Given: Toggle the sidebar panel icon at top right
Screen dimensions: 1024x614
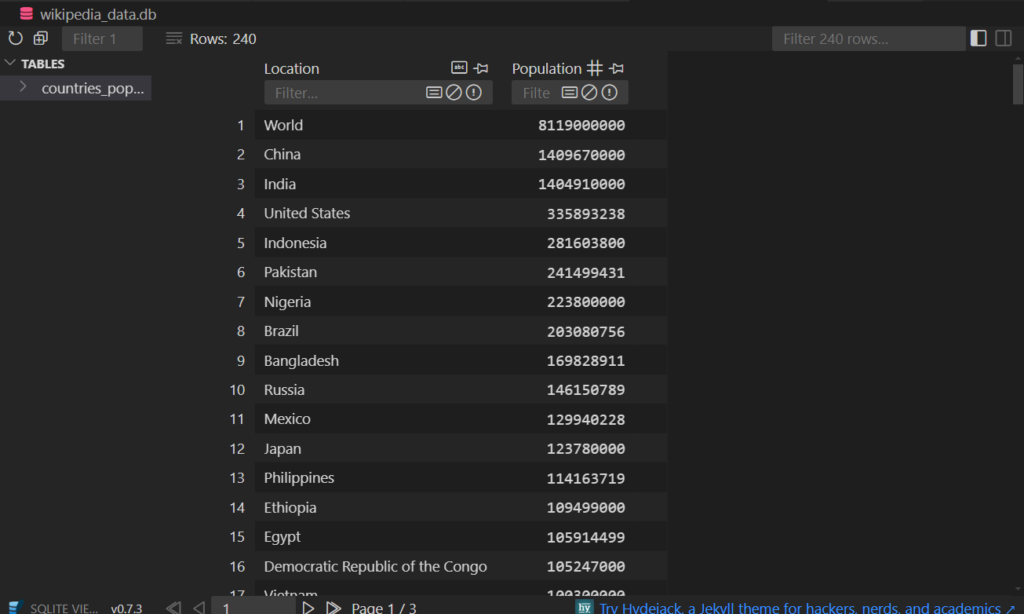Looking at the screenshot, I should [977, 37].
